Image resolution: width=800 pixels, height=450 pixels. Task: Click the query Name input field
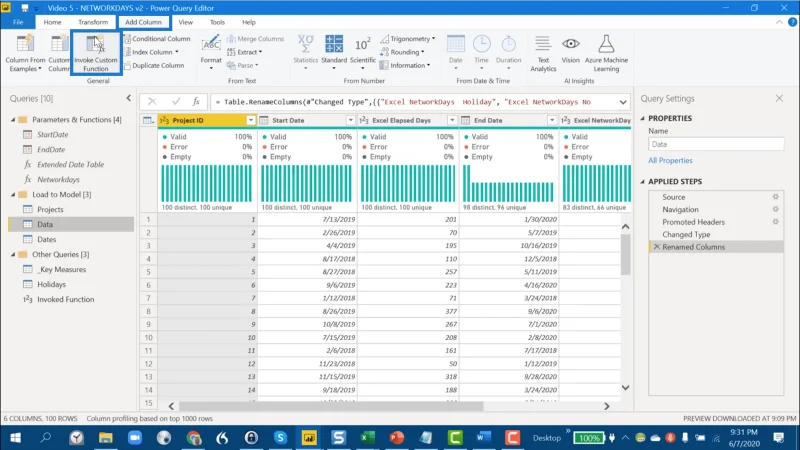pyautogui.click(x=716, y=144)
